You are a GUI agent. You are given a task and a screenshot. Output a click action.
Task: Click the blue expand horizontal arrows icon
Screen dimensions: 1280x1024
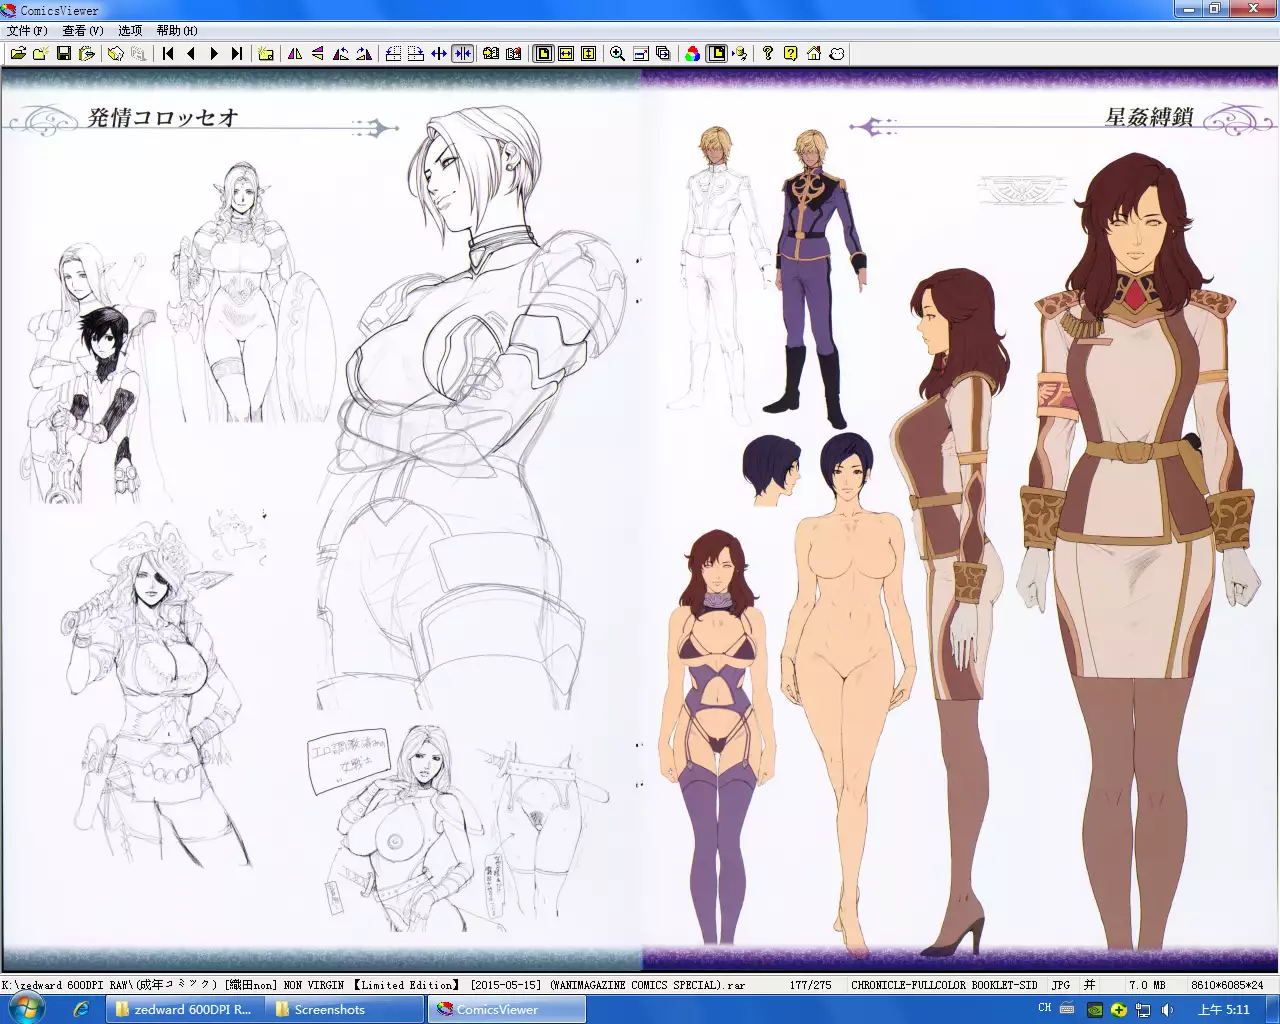coord(439,54)
